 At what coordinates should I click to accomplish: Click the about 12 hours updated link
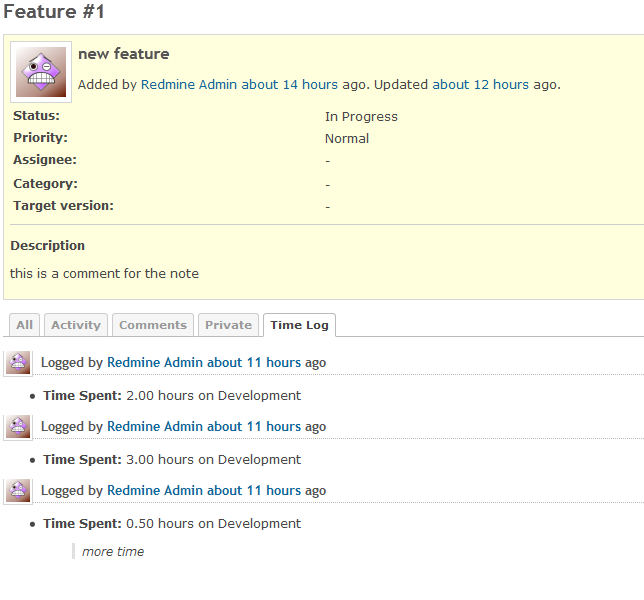click(x=481, y=85)
